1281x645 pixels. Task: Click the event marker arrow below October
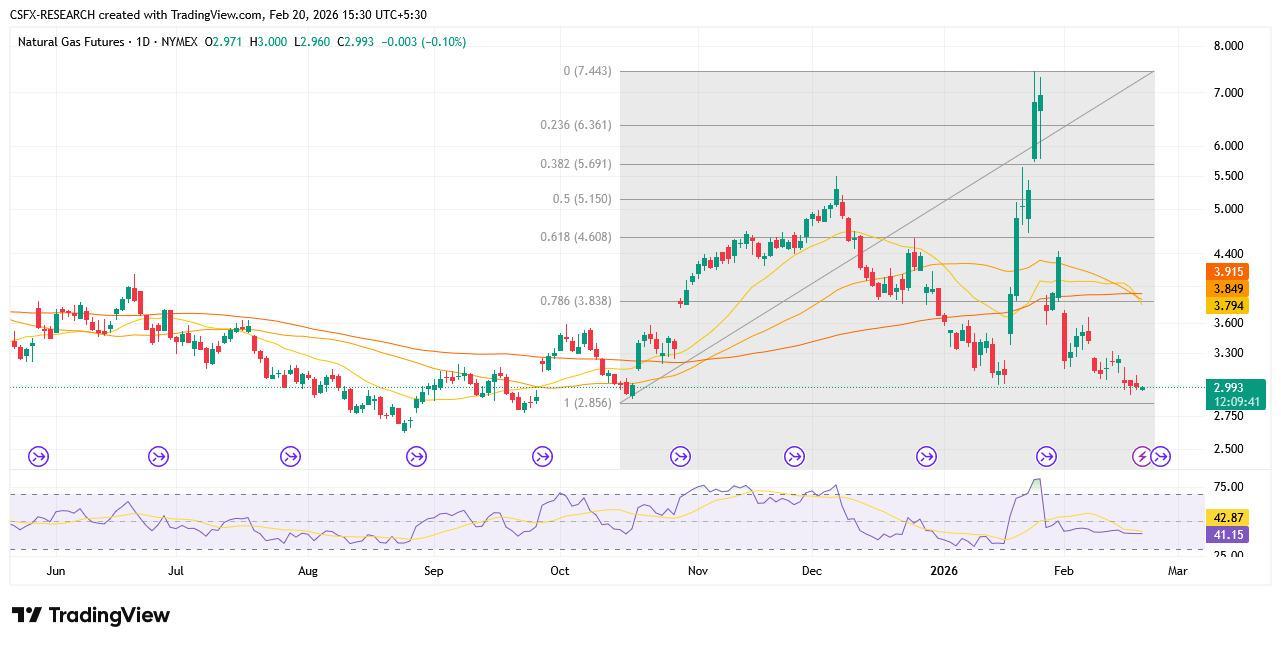pyautogui.click(x=541, y=457)
